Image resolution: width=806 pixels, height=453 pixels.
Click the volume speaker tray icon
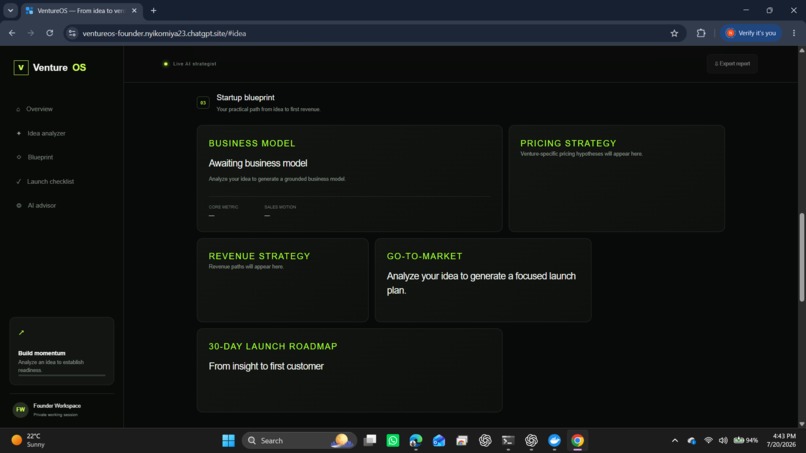[723, 441]
